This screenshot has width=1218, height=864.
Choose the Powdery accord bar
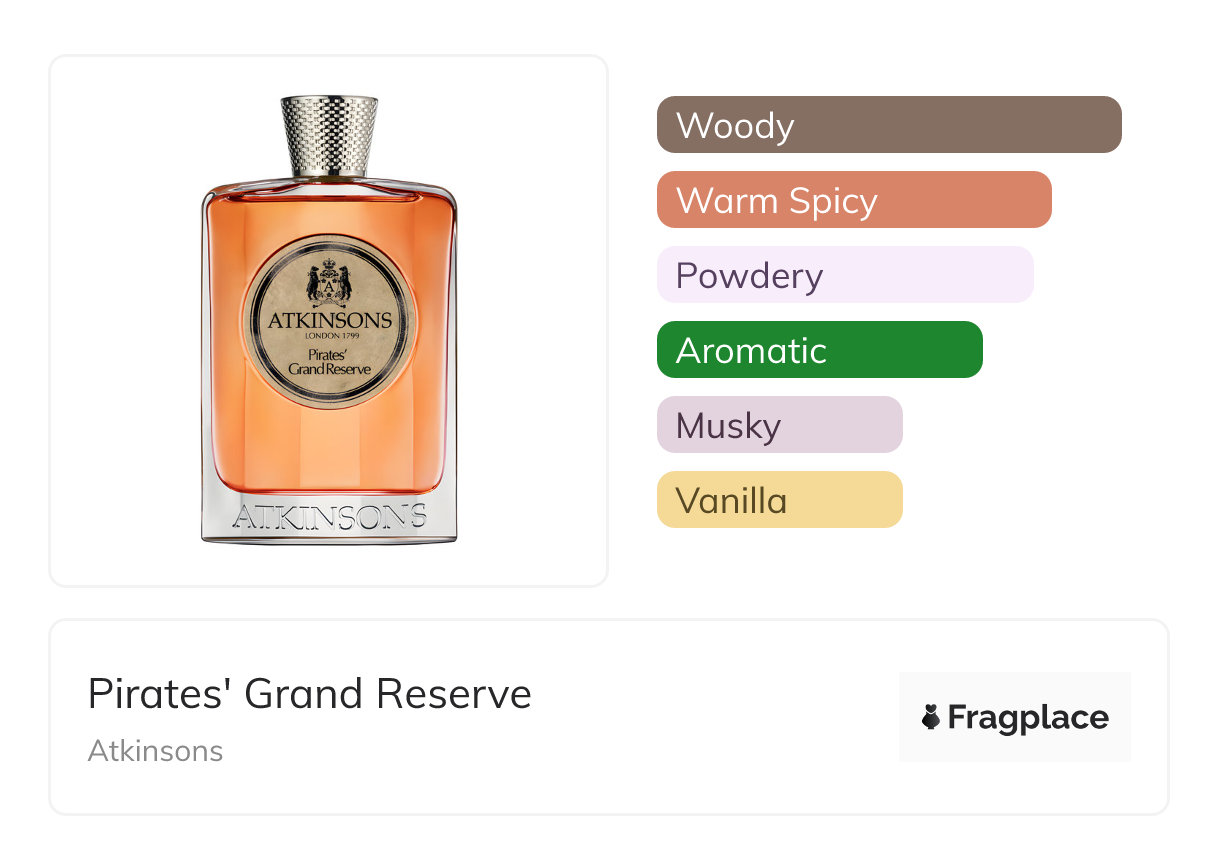845,275
